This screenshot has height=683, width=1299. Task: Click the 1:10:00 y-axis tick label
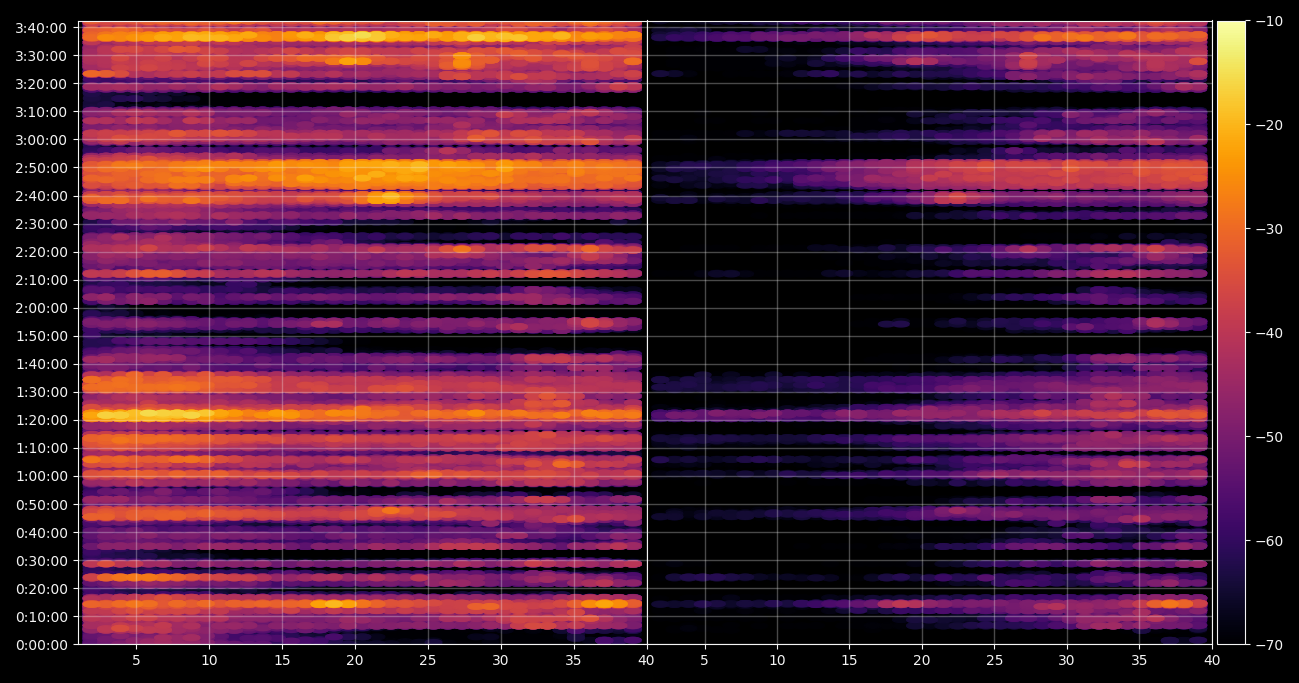[x=41, y=447]
